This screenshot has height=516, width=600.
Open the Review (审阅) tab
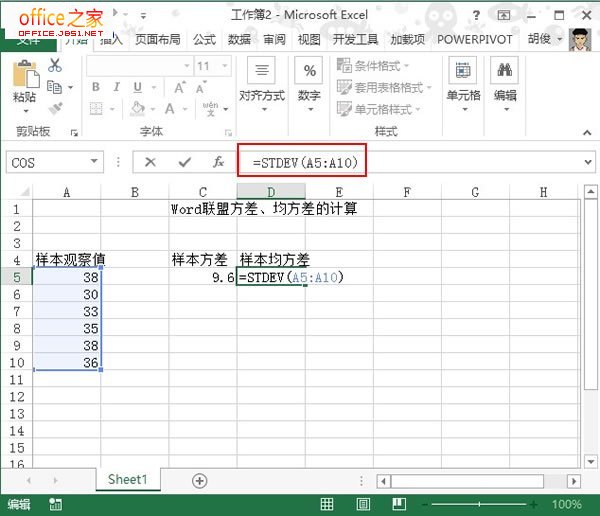[x=274, y=39]
